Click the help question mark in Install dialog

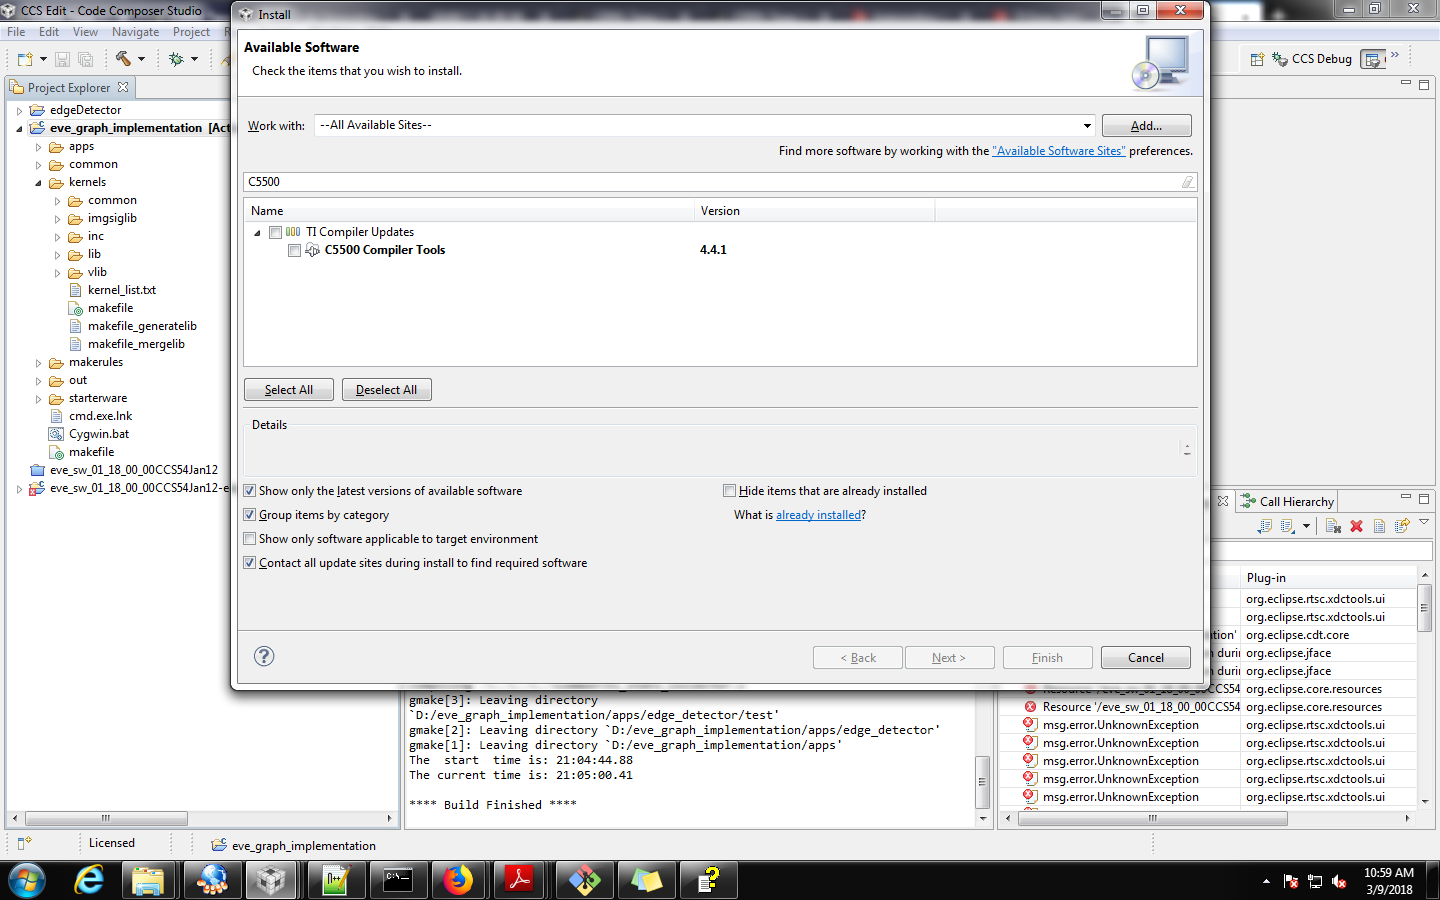(x=264, y=656)
